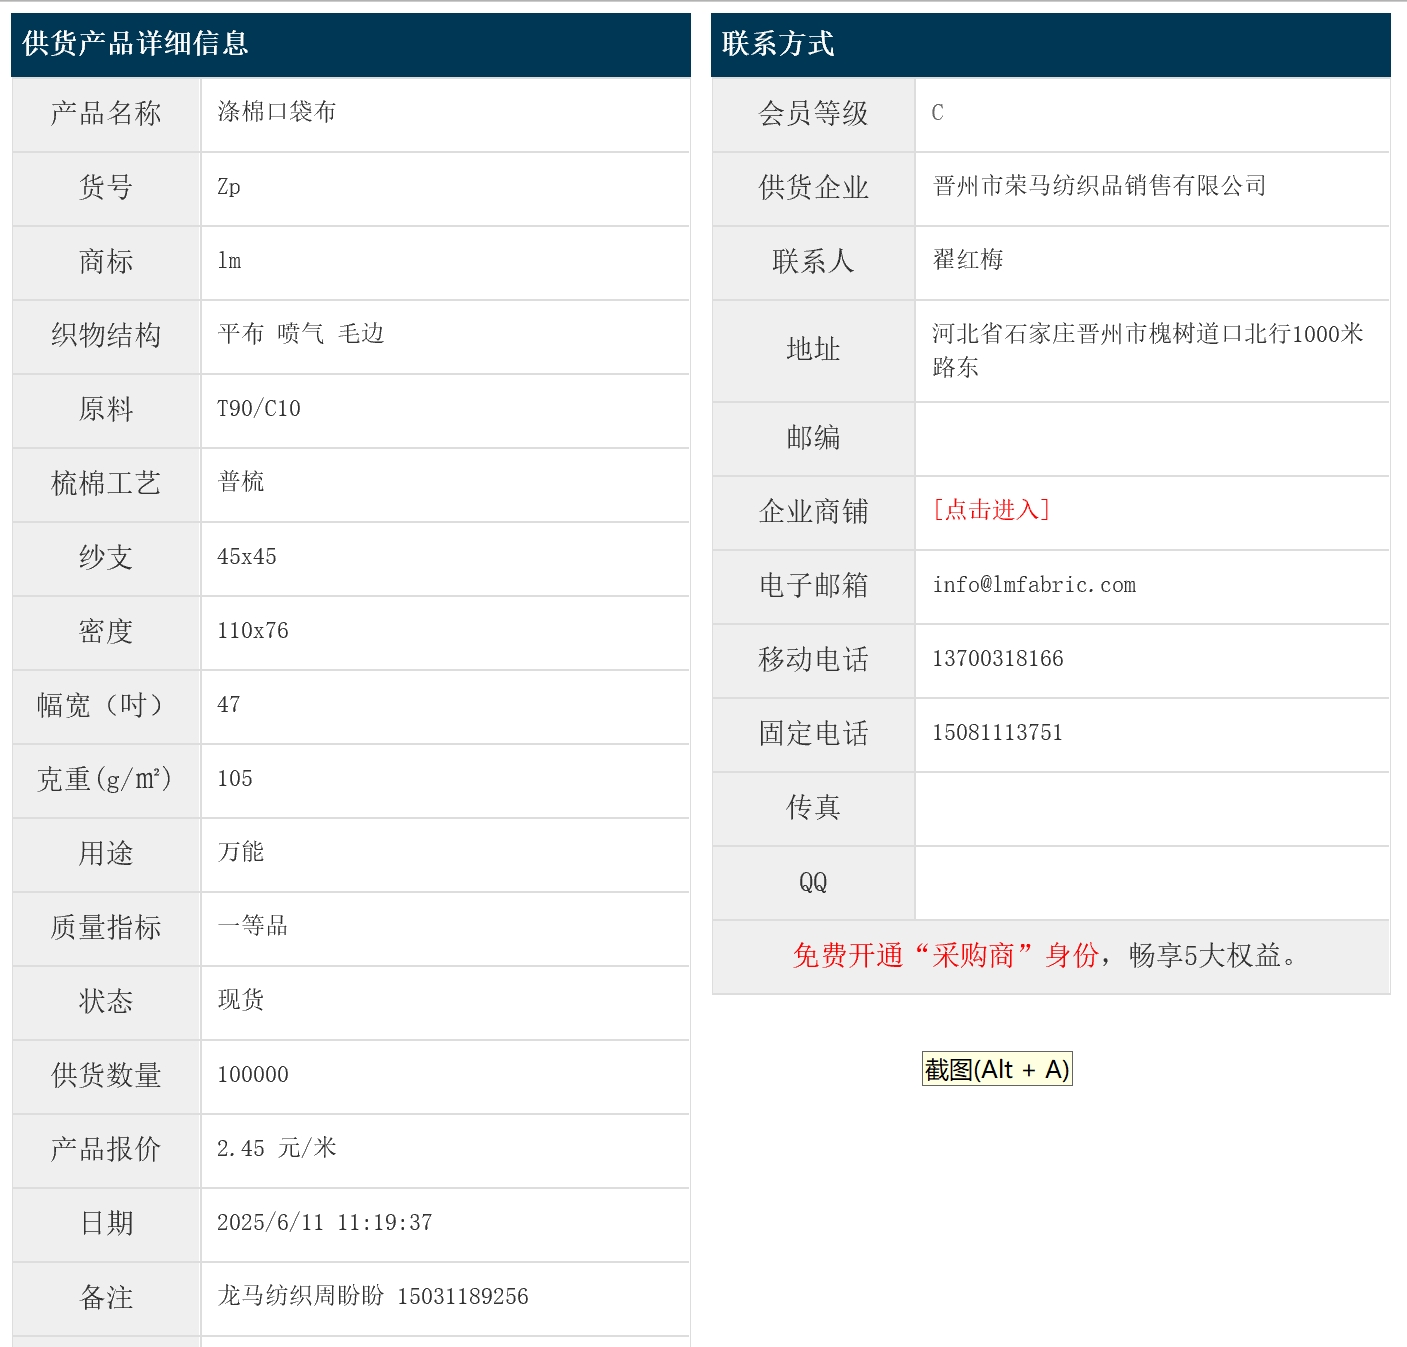Click the raw material value T90/C10

click(x=258, y=409)
